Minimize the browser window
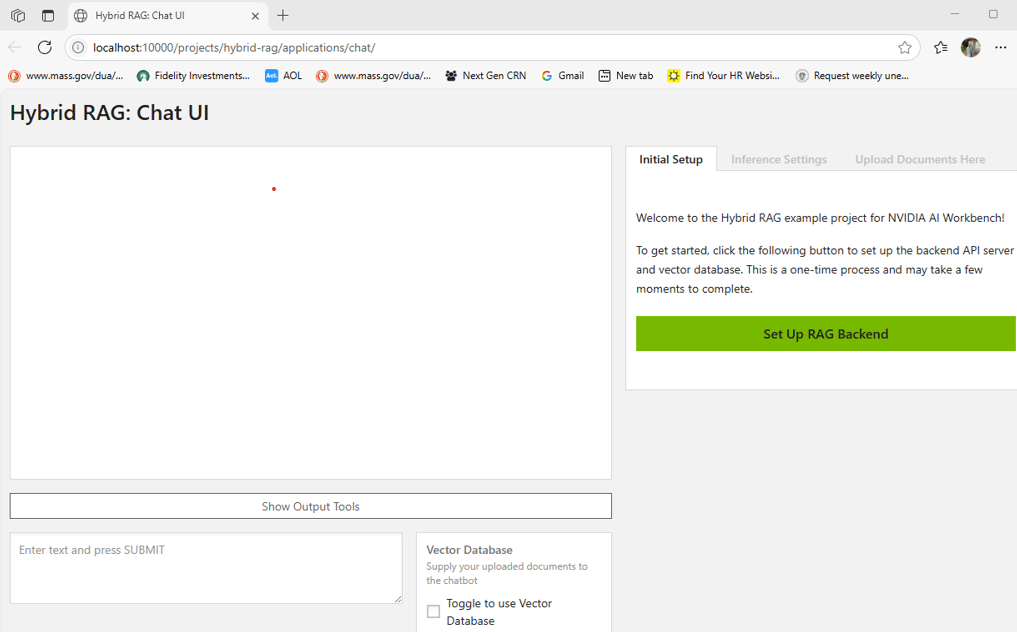The height and width of the screenshot is (632, 1017). click(955, 14)
